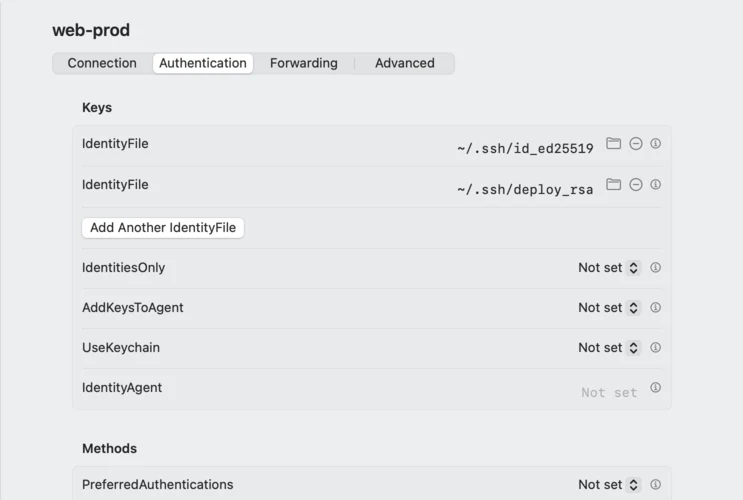
Task: Show info for id_ed25519 IdentityFile
Action: 655,143
